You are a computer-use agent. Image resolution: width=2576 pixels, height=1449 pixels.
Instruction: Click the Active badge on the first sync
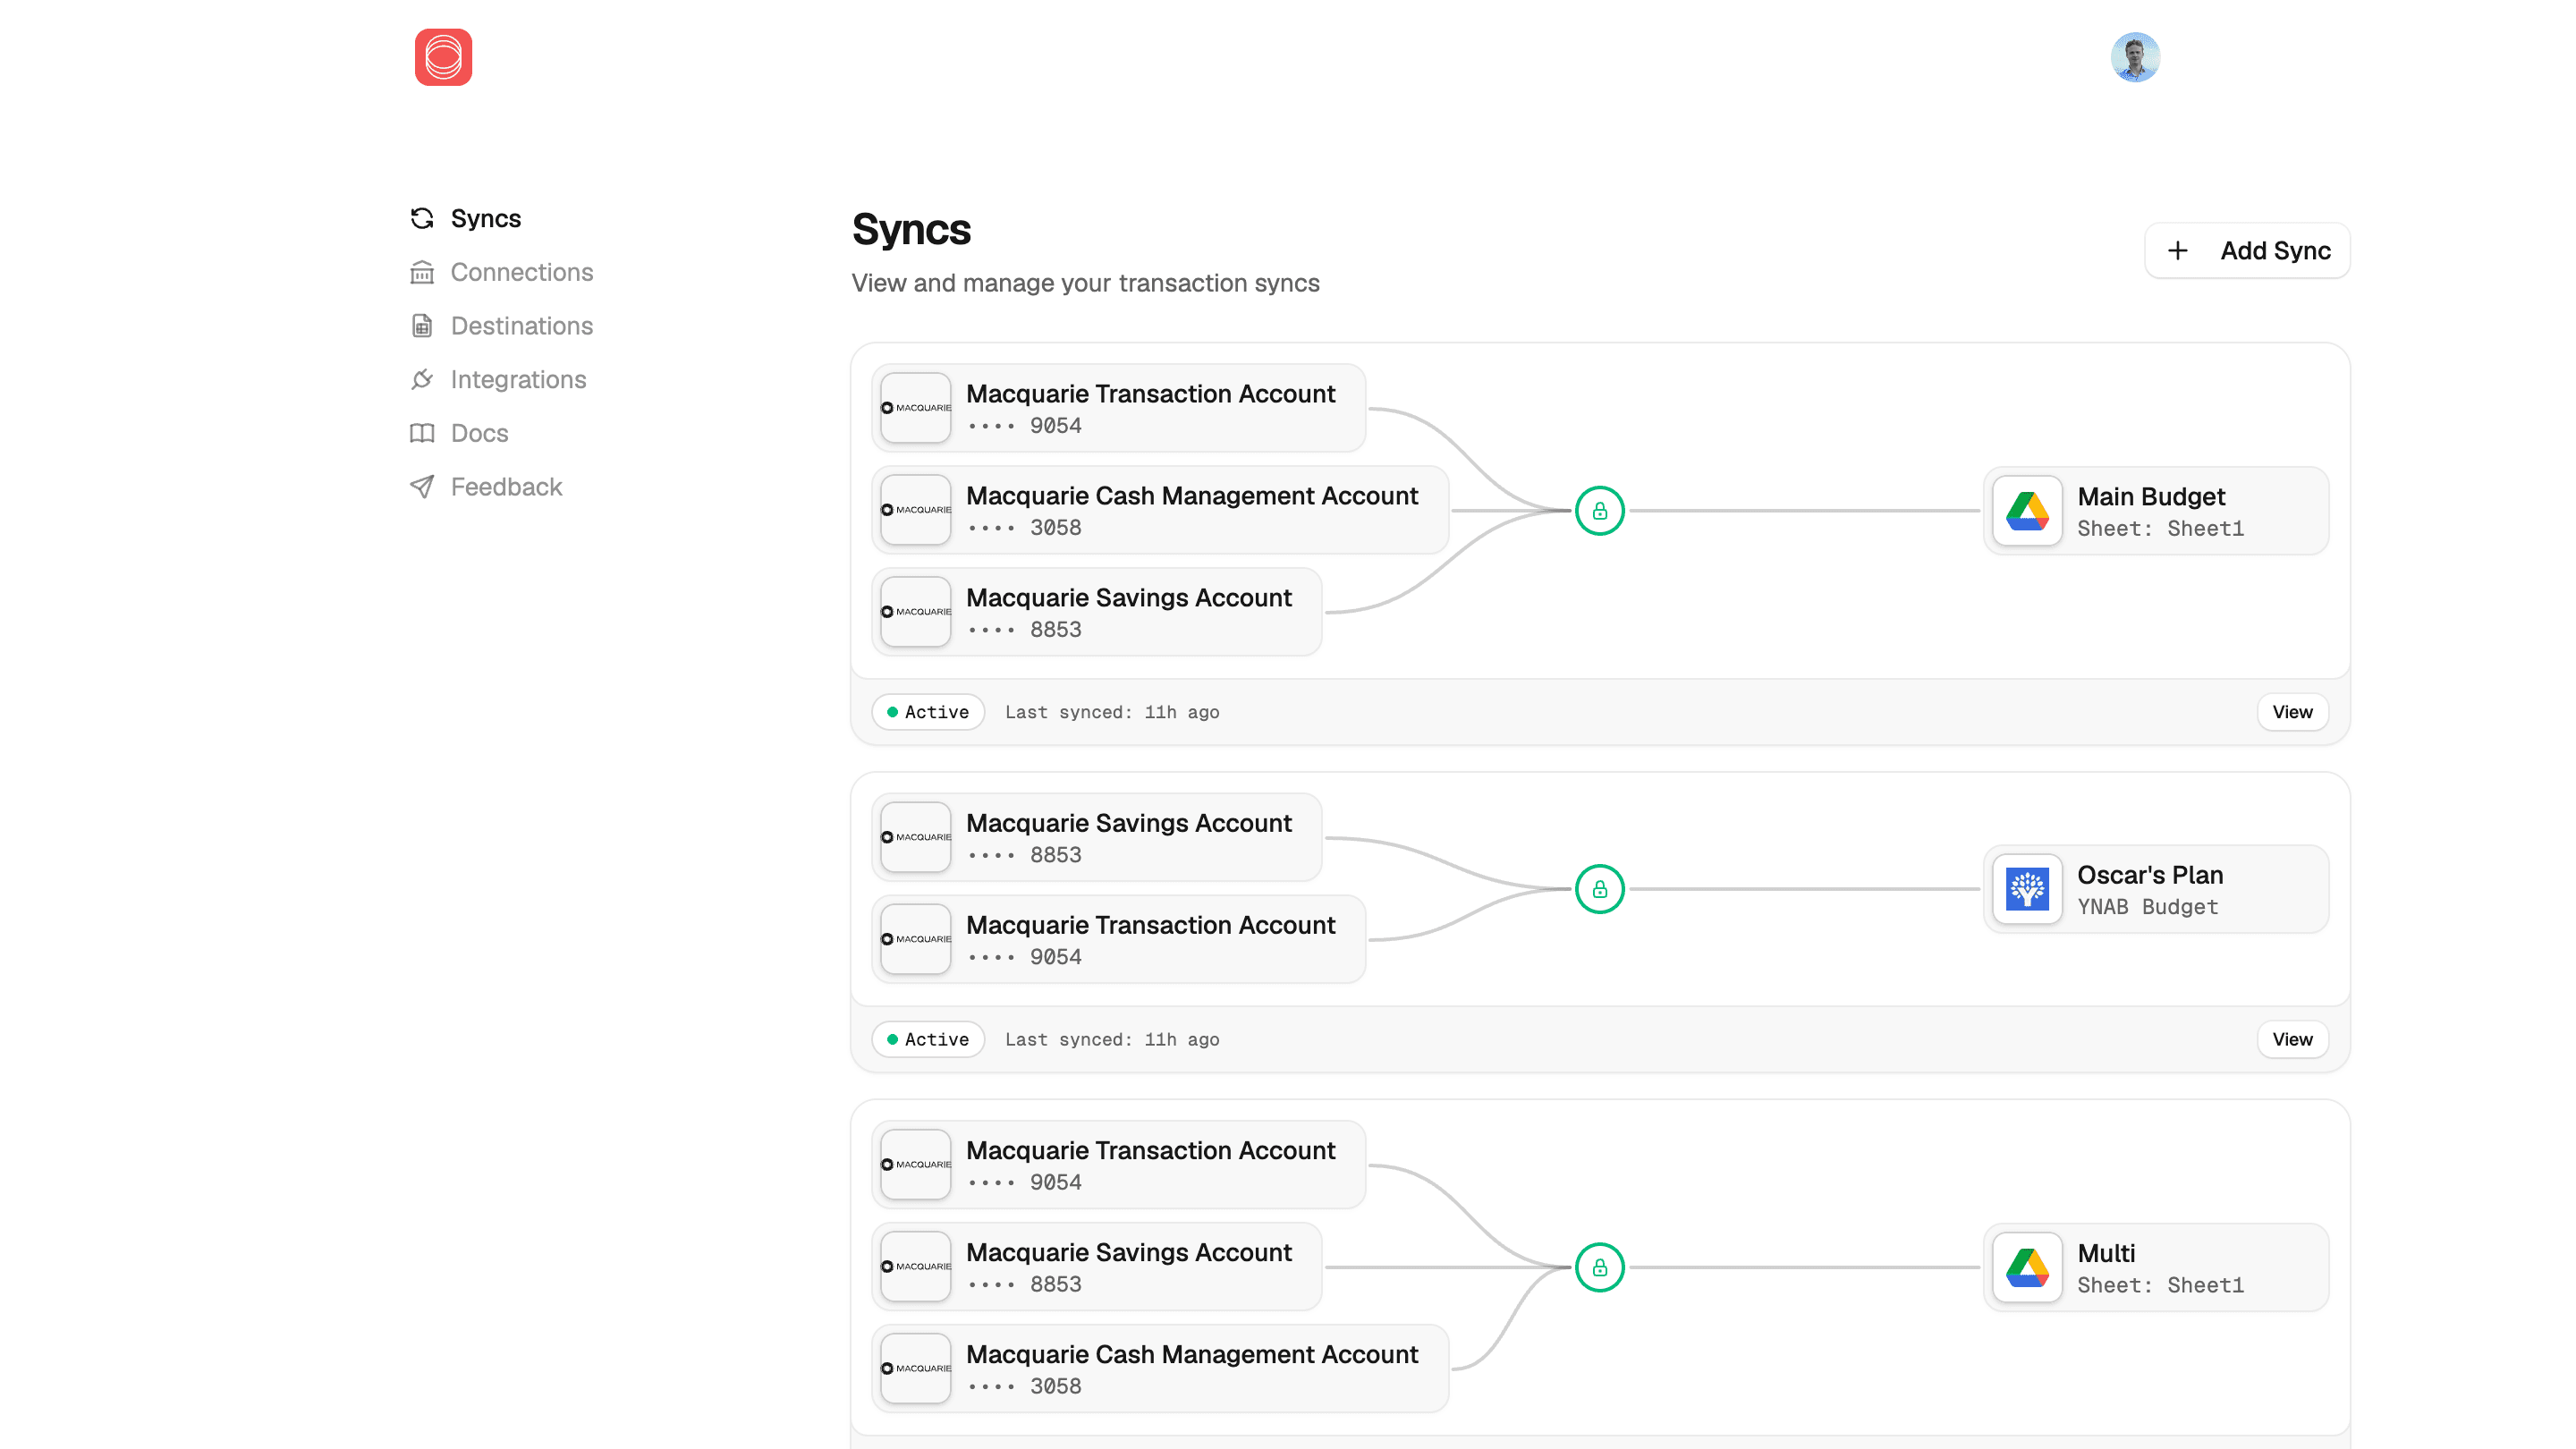coord(928,712)
